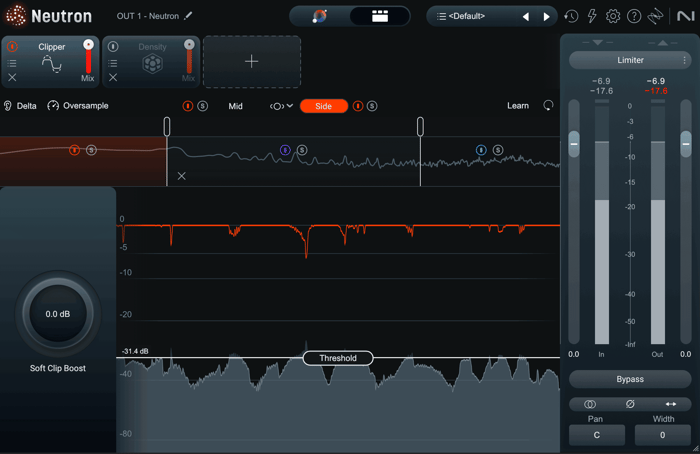The width and height of the screenshot is (700, 454).
Task: Open Clipper module presets list
Action: click(x=12, y=63)
